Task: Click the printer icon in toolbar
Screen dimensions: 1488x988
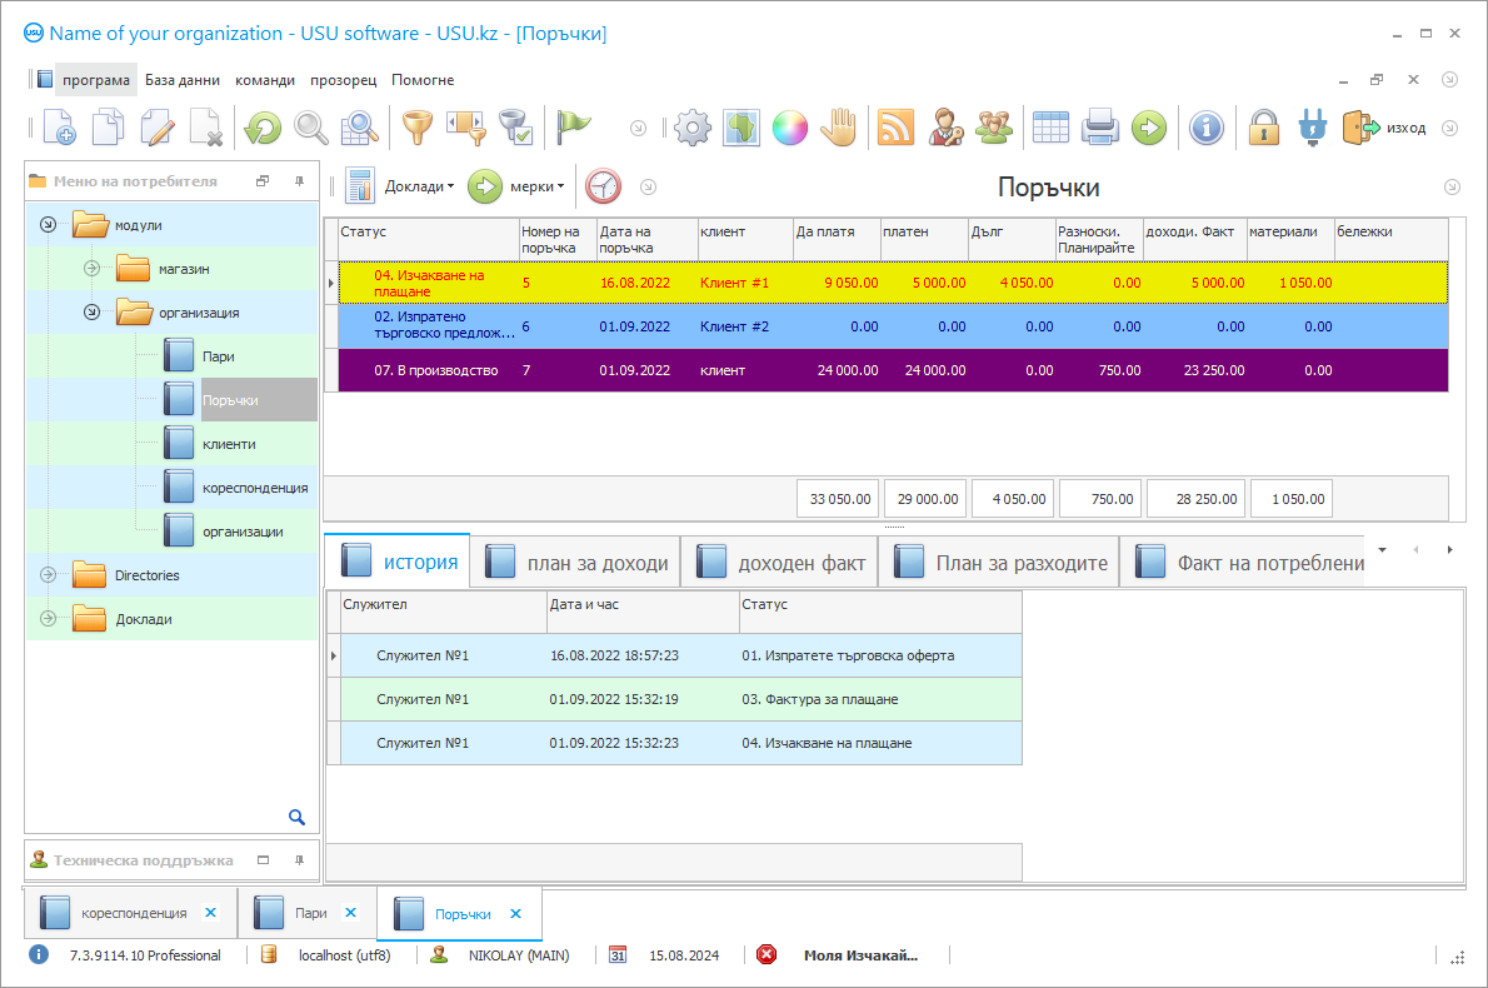Action: (1100, 128)
